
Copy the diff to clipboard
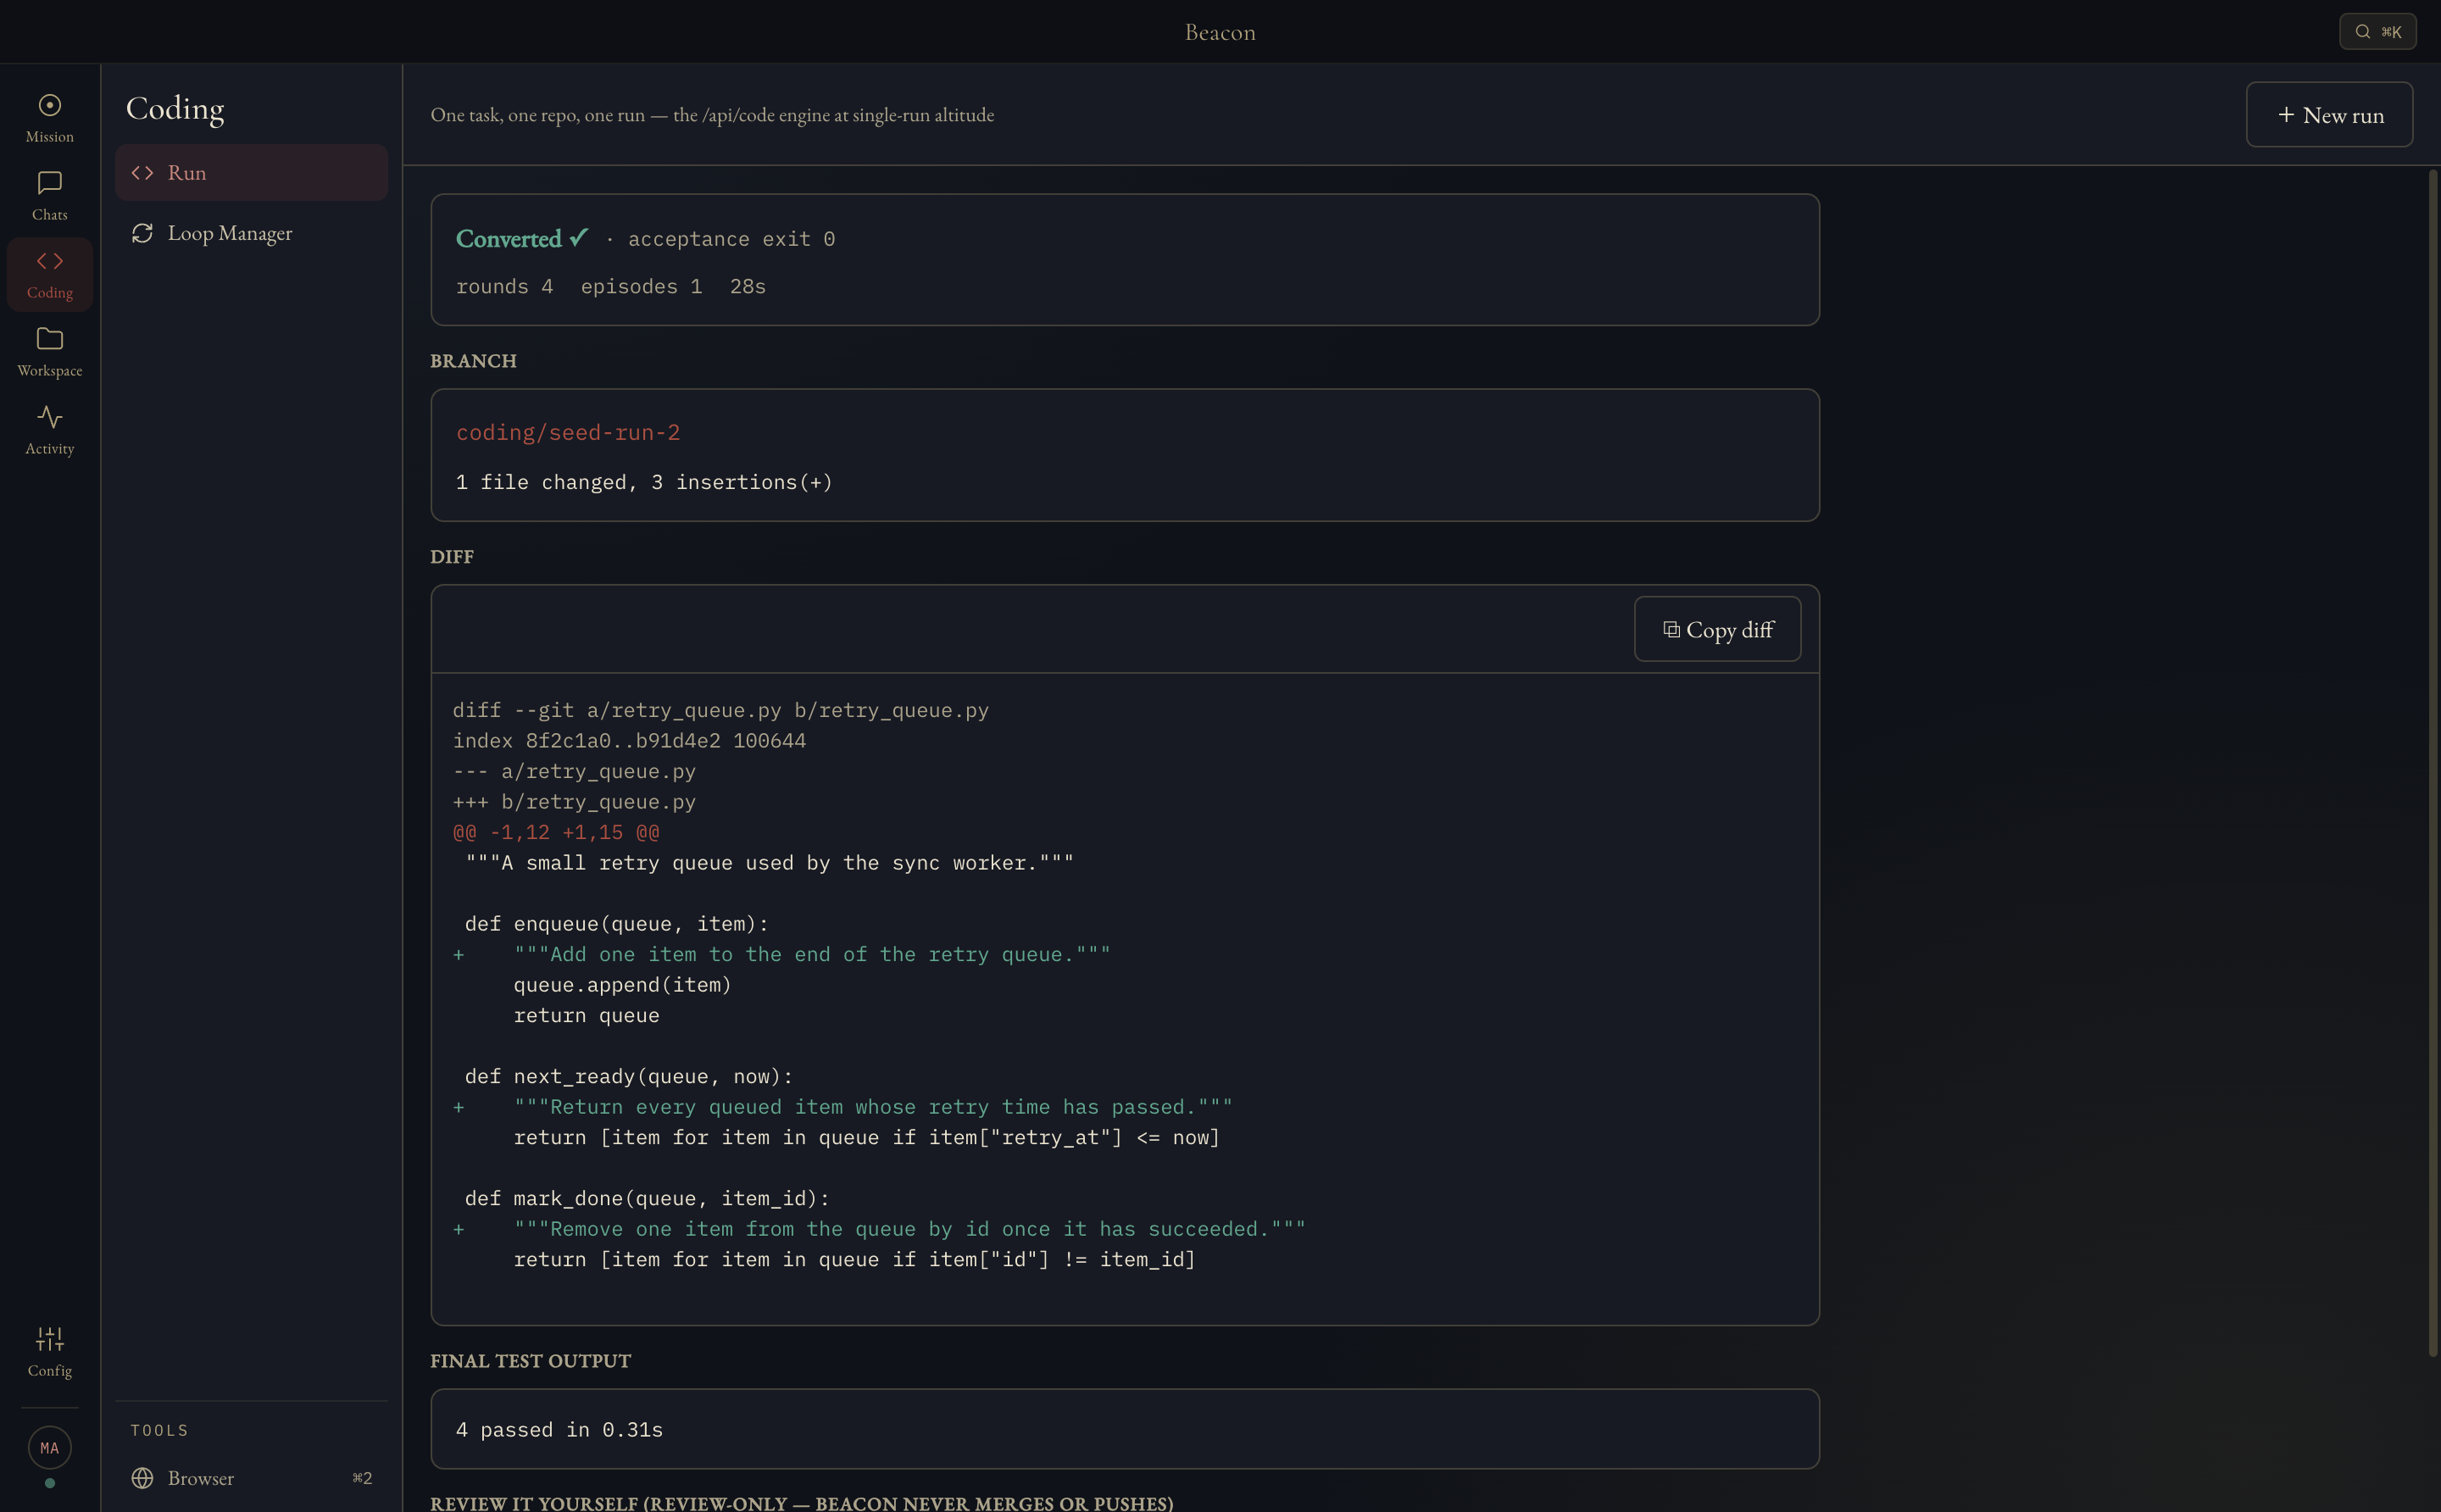(x=1717, y=629)
